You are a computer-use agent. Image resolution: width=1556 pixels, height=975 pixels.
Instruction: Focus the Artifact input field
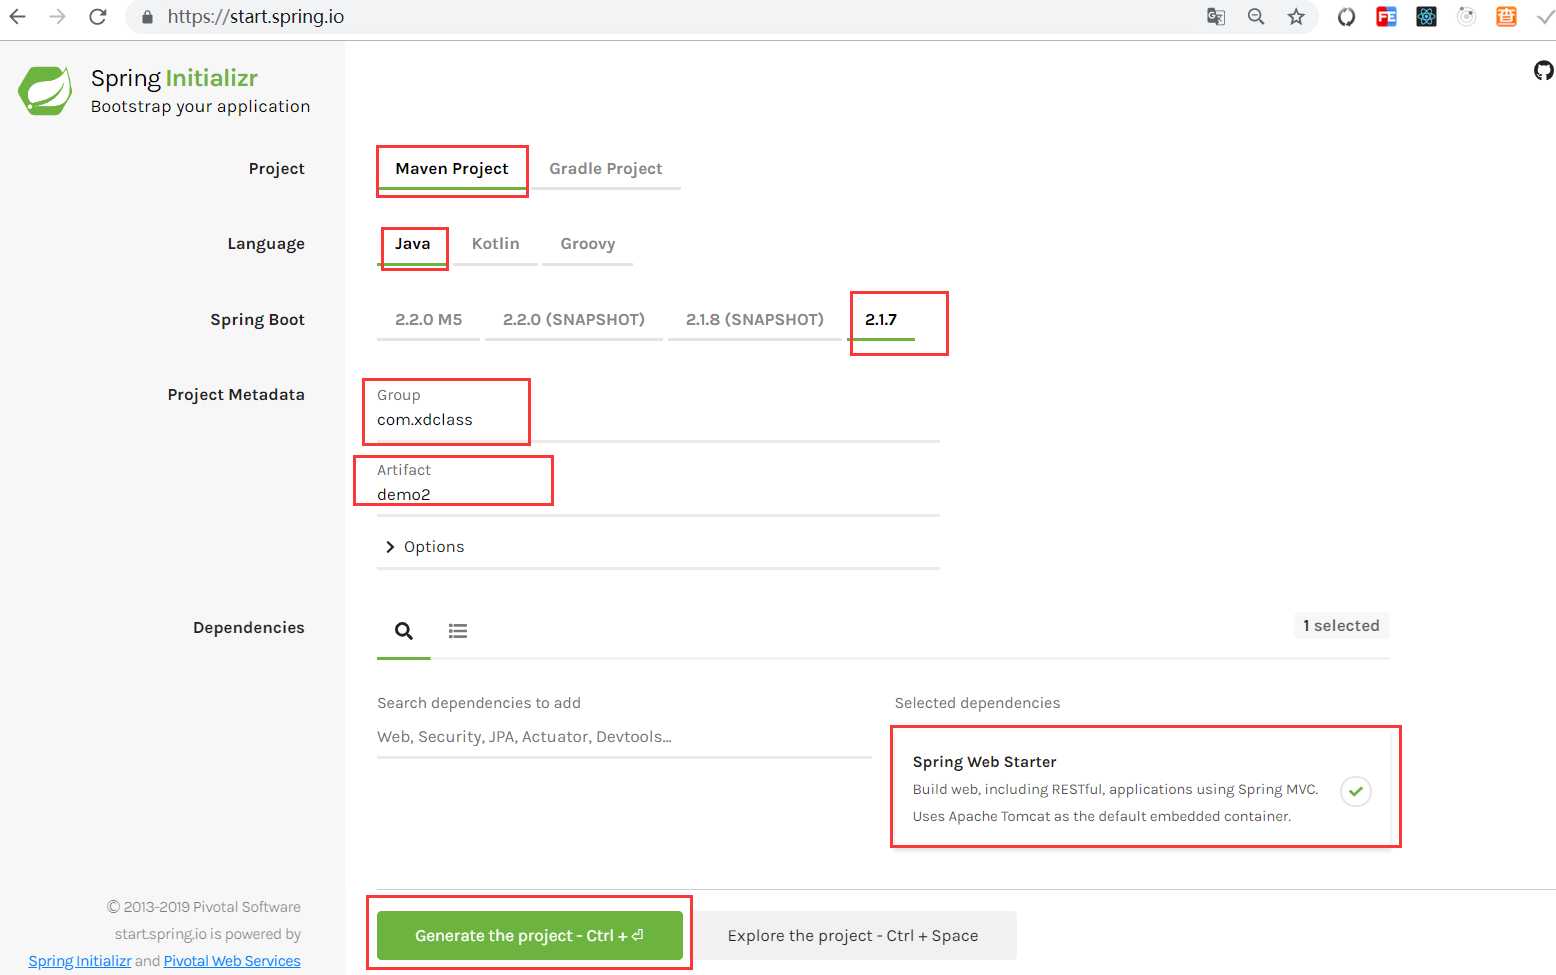click(658, 495)
